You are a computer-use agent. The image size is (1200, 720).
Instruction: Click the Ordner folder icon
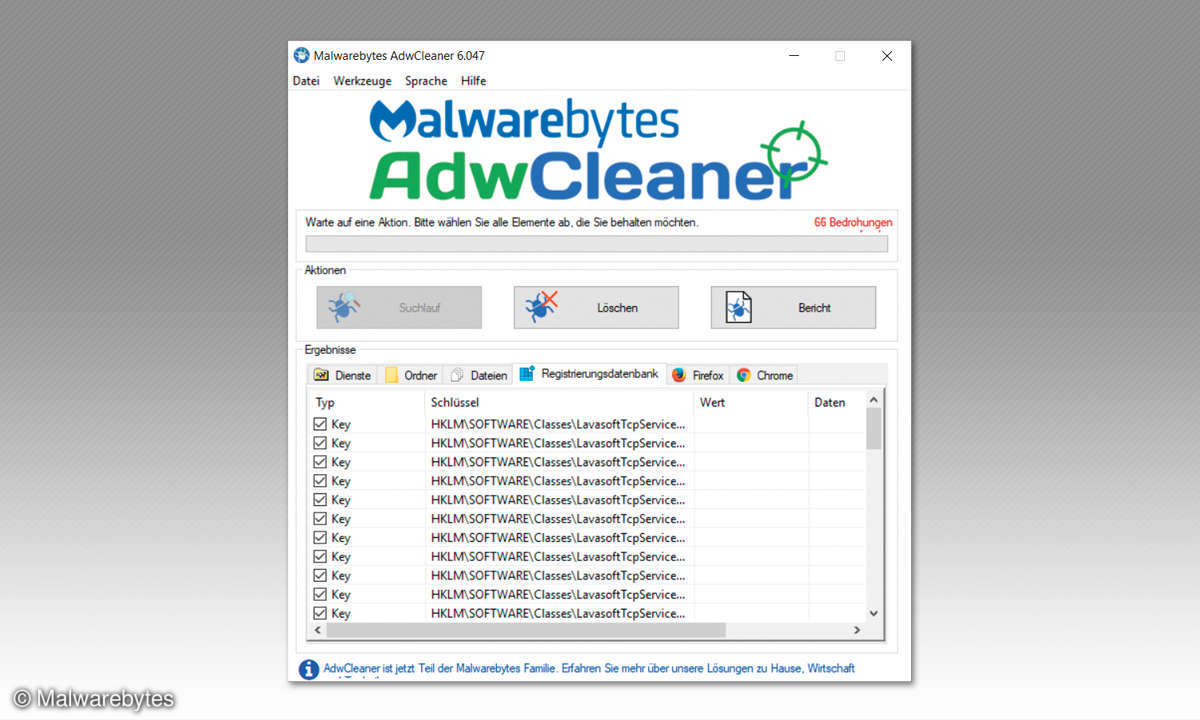tap(392, 376)
